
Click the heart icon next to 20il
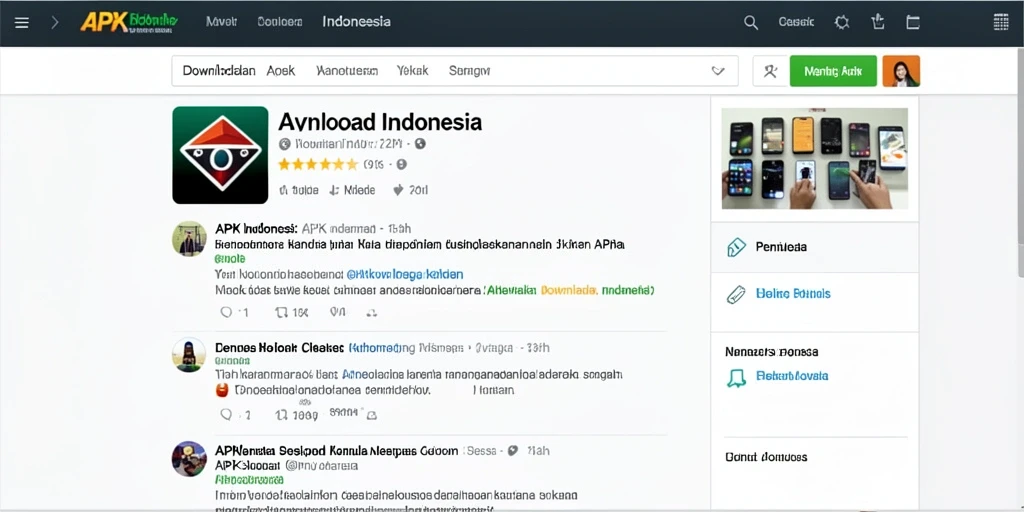398,190
